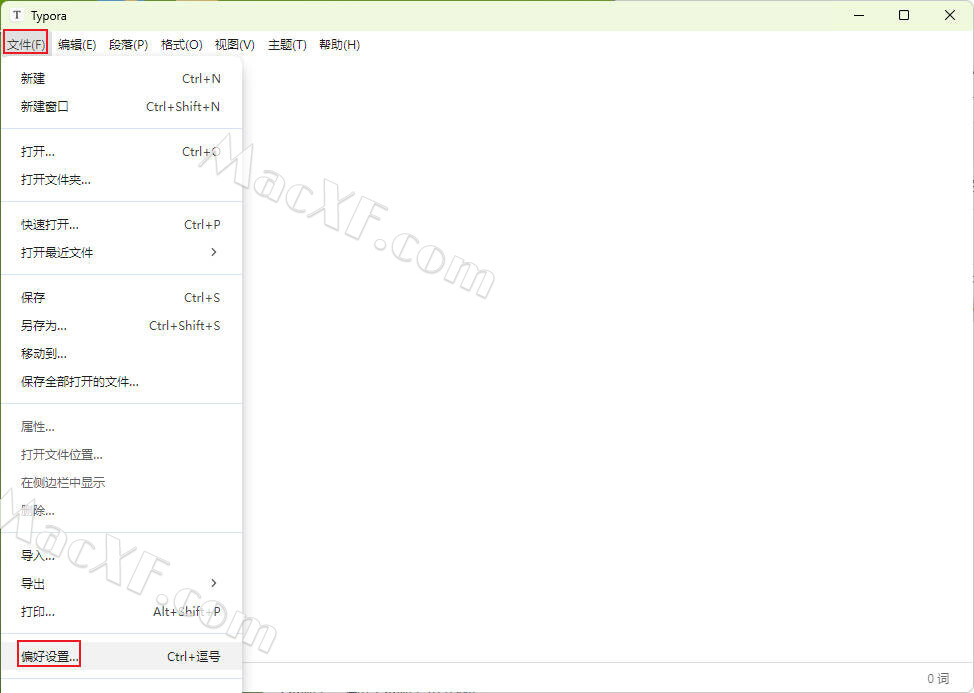
Task: Click 打印... menu entry
Action: [121, 612]
